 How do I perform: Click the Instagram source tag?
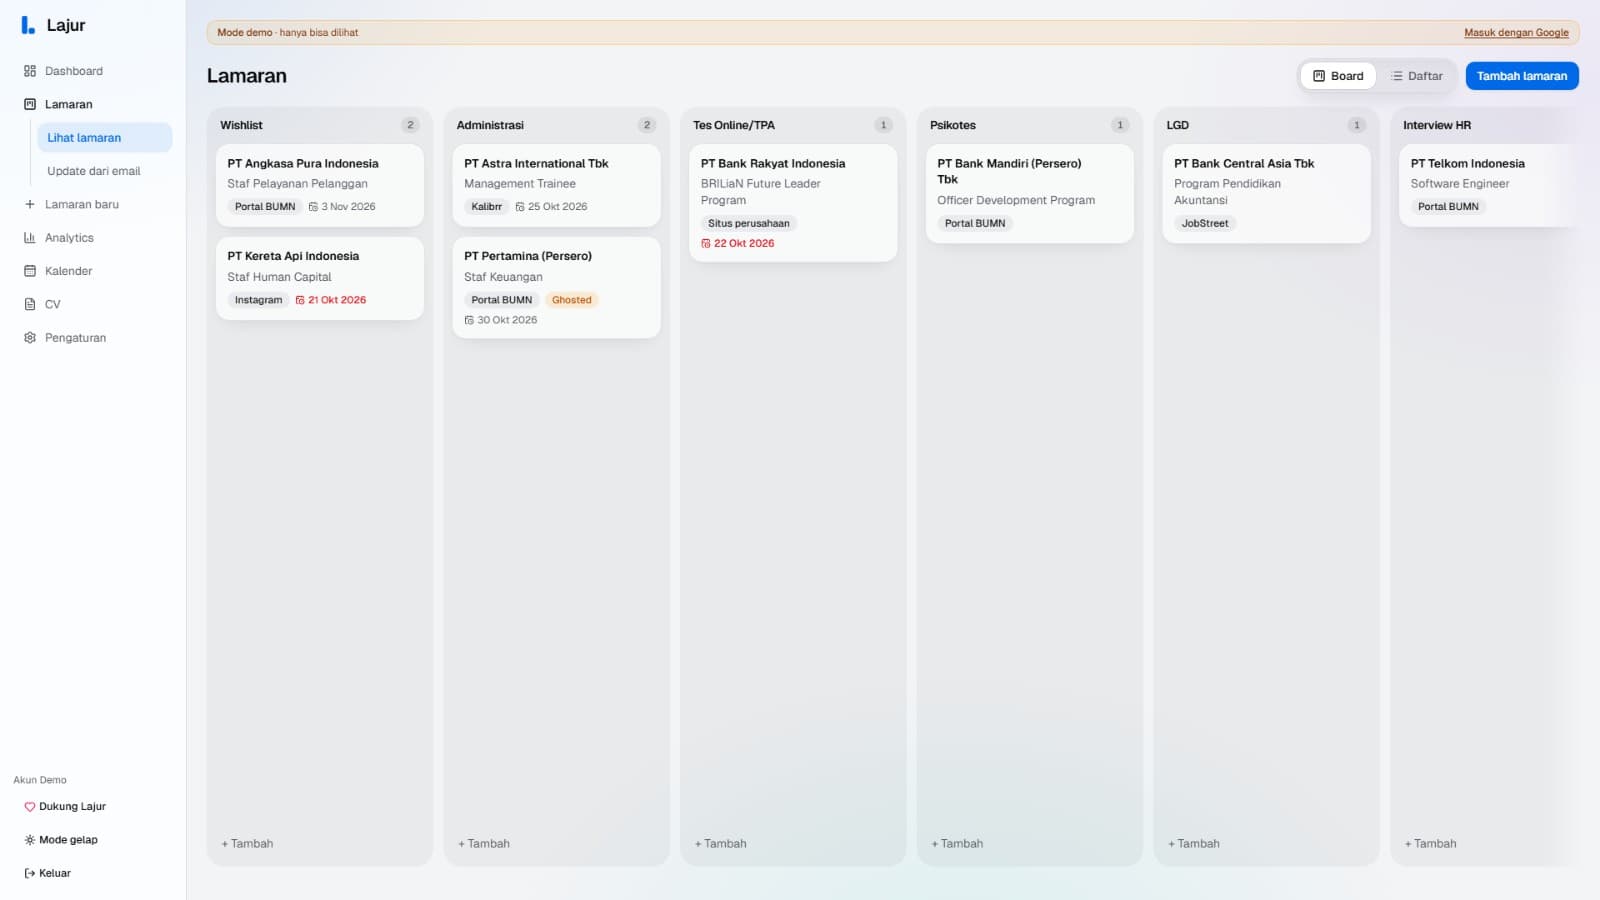(258, 300)
